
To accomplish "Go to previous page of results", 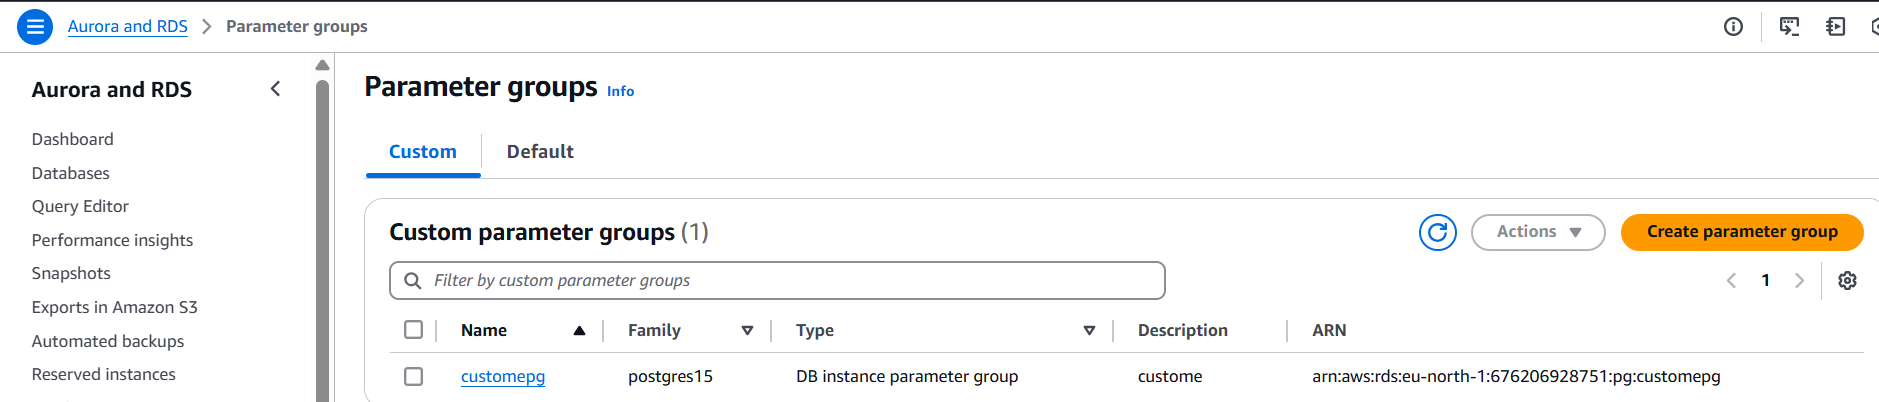I will tap(1731, 281).
